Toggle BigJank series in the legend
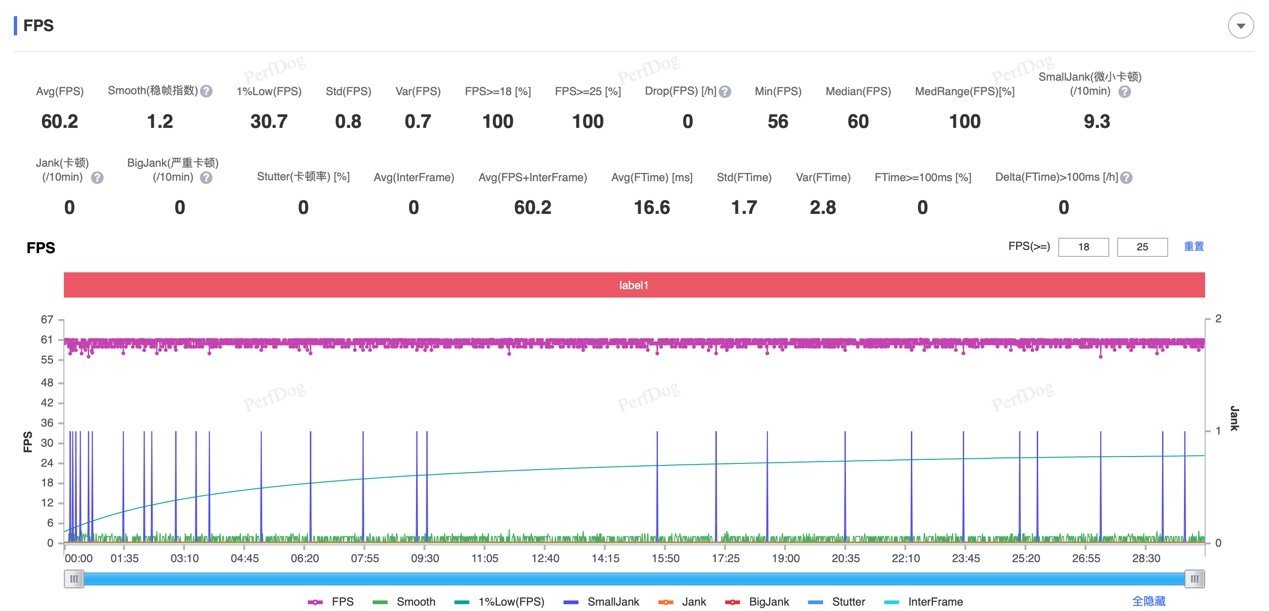1269x611 pixels. coord(755,602)
